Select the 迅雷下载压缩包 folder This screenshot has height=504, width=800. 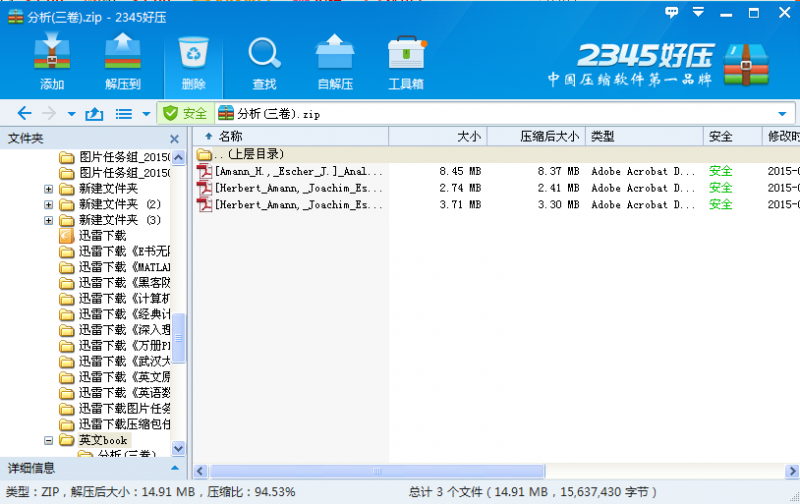click(115, 424)
